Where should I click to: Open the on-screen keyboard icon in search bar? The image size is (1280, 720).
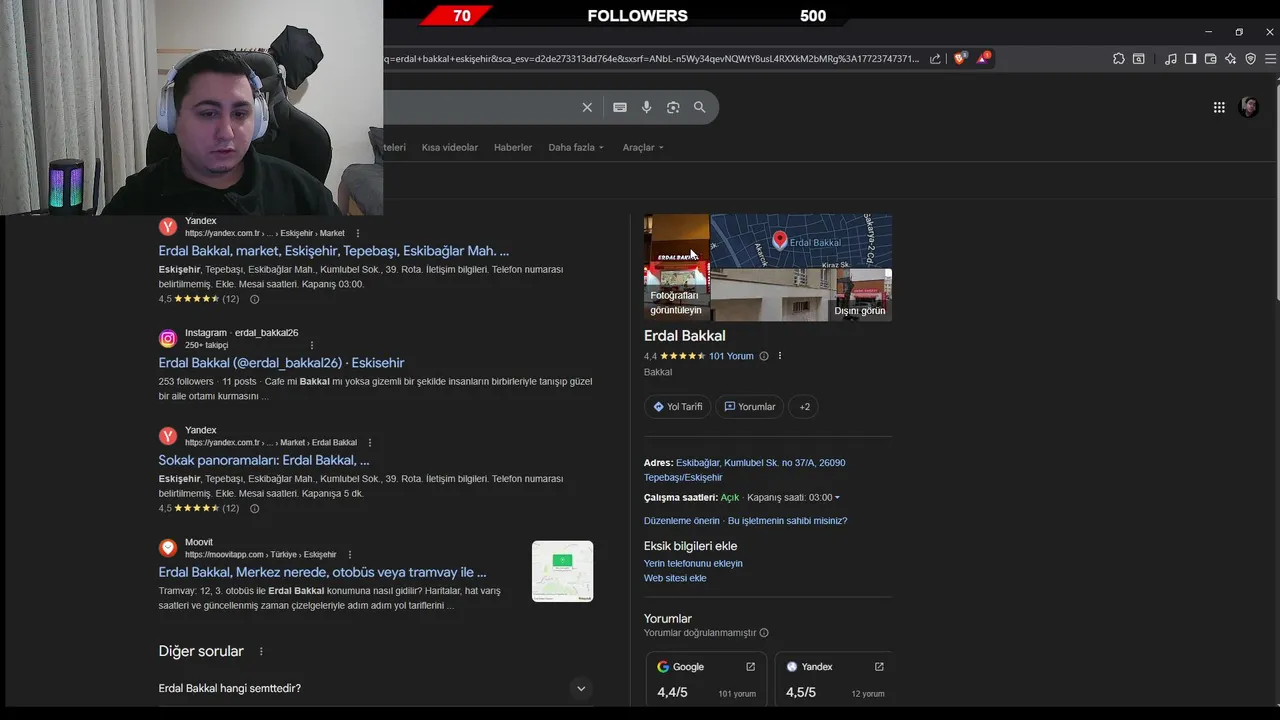coord(620,107)
